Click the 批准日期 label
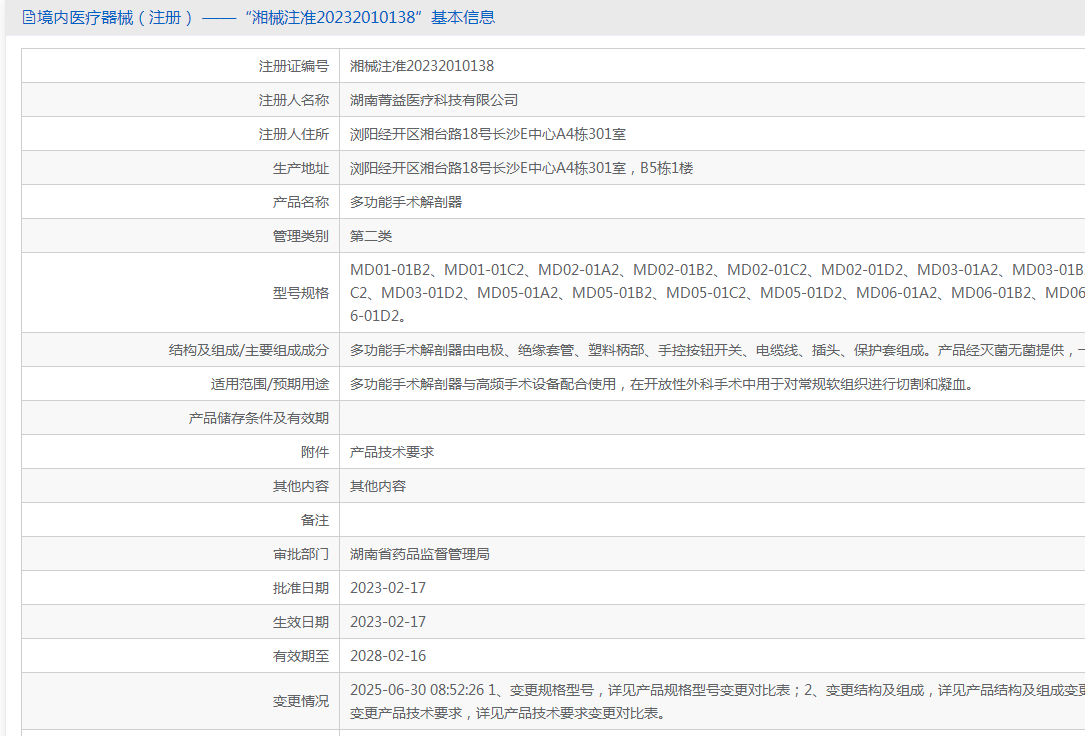This screenshot has width=1085, height=736. 300,587
